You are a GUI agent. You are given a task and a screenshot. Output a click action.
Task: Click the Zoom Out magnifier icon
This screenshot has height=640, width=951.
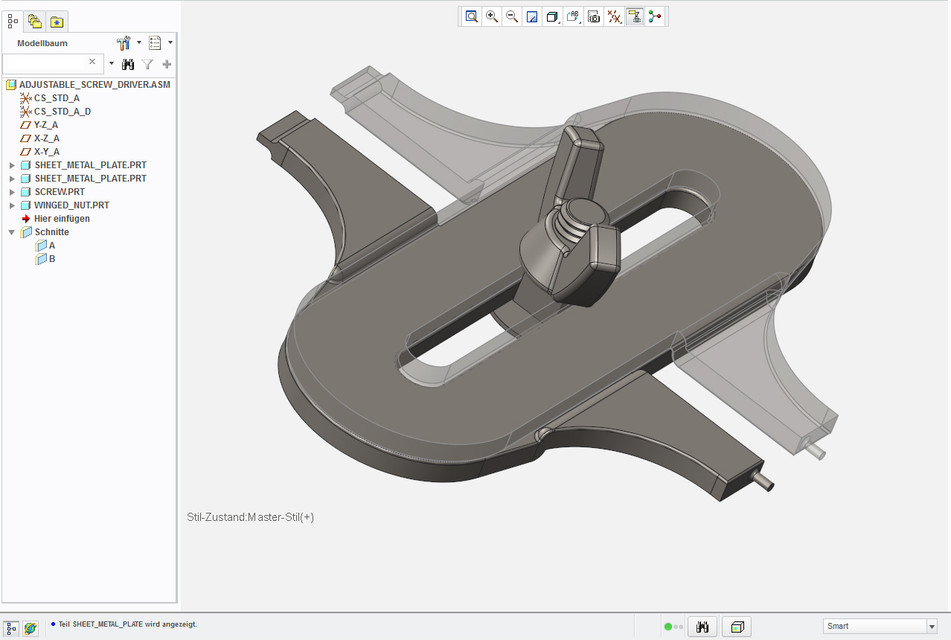(512, 16)
